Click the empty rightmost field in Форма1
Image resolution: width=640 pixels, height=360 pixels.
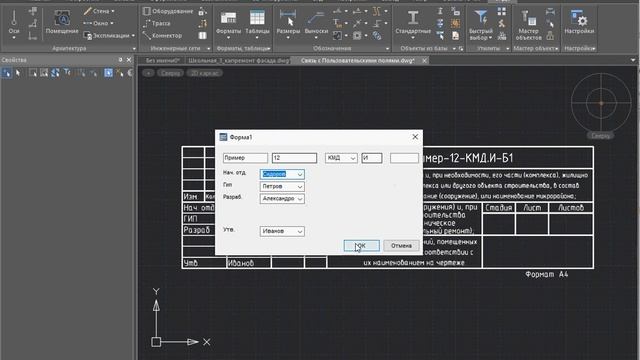(404, 158)
